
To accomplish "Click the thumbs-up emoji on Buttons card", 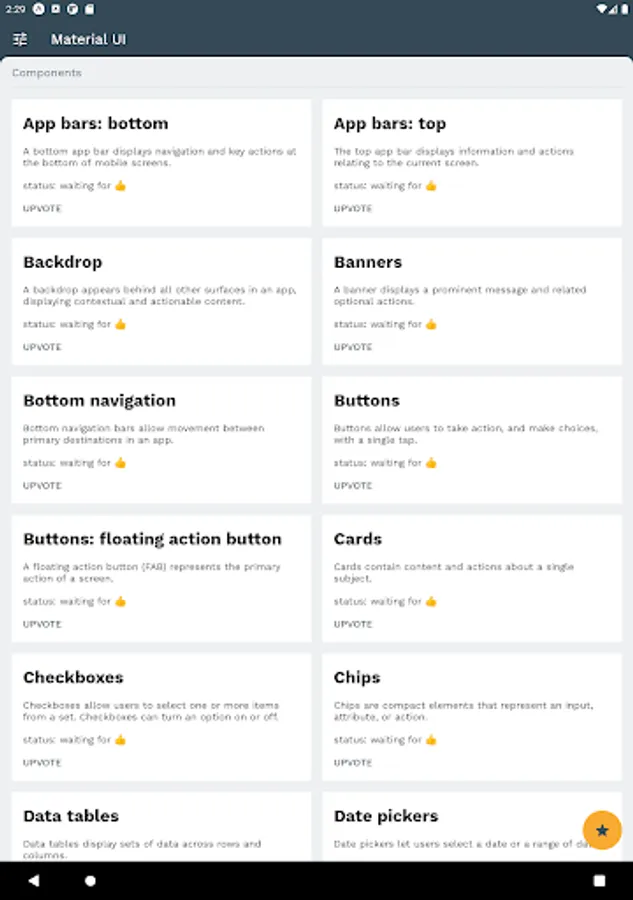I will (431, 463).
